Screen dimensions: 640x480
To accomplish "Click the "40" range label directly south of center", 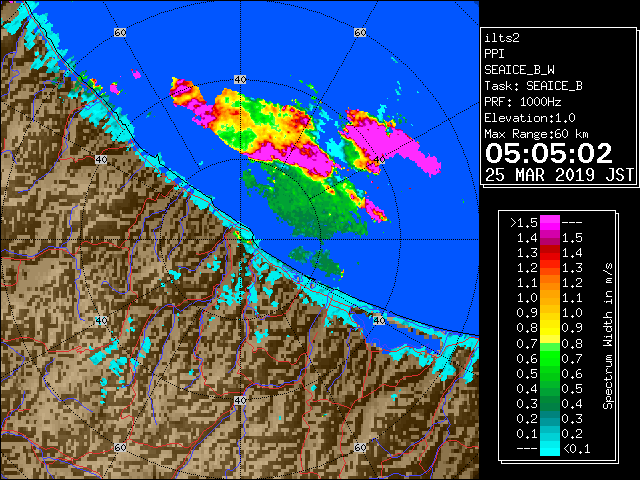I will (x=240, y=400).
